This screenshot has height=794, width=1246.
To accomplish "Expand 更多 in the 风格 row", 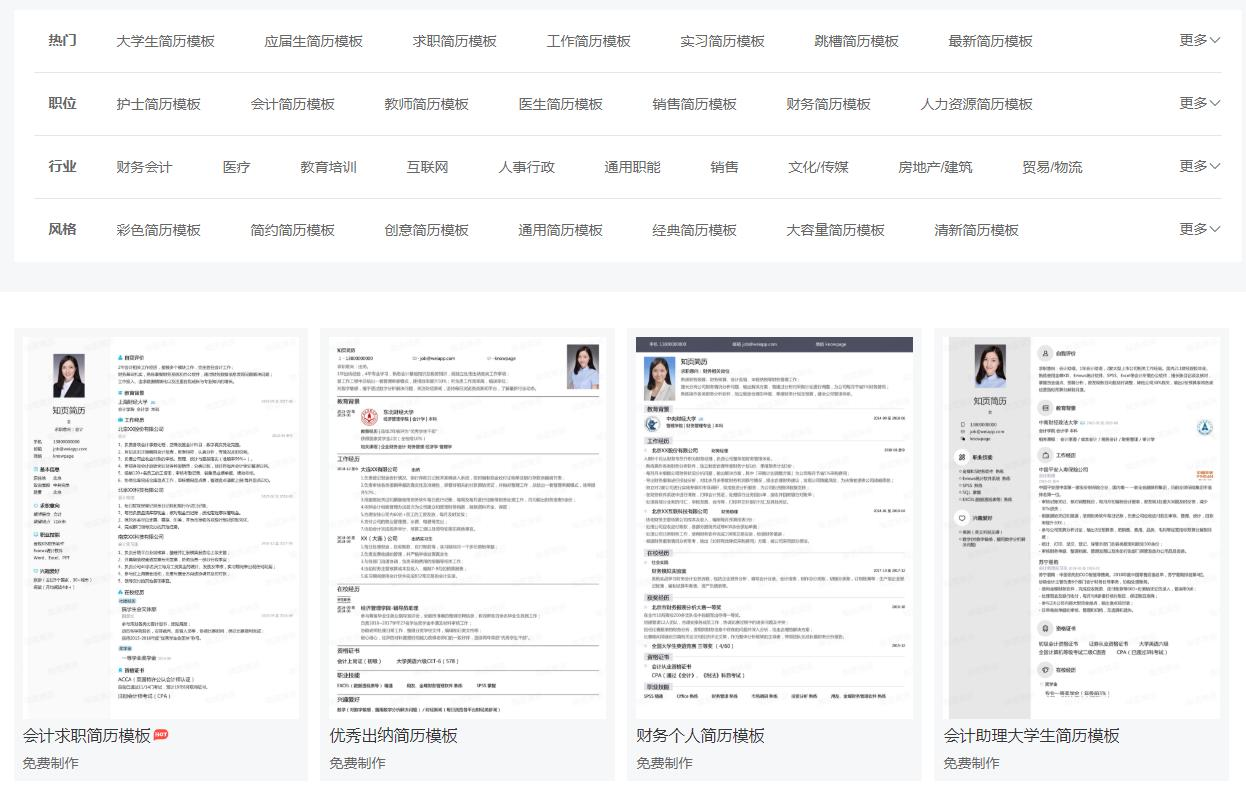I will (x=1199, y=229).
